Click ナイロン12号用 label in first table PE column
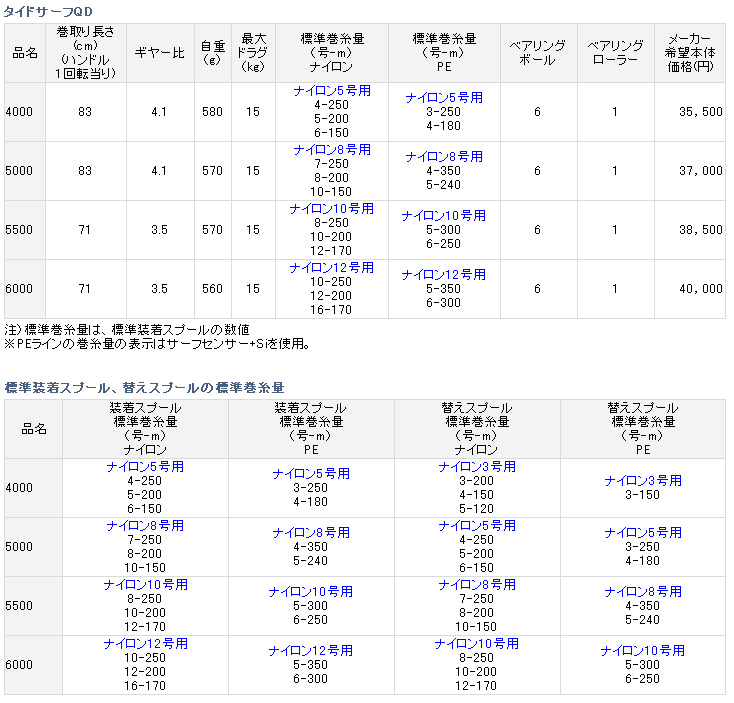This screenshot has height=703, width=734. (x=443, y=275)
